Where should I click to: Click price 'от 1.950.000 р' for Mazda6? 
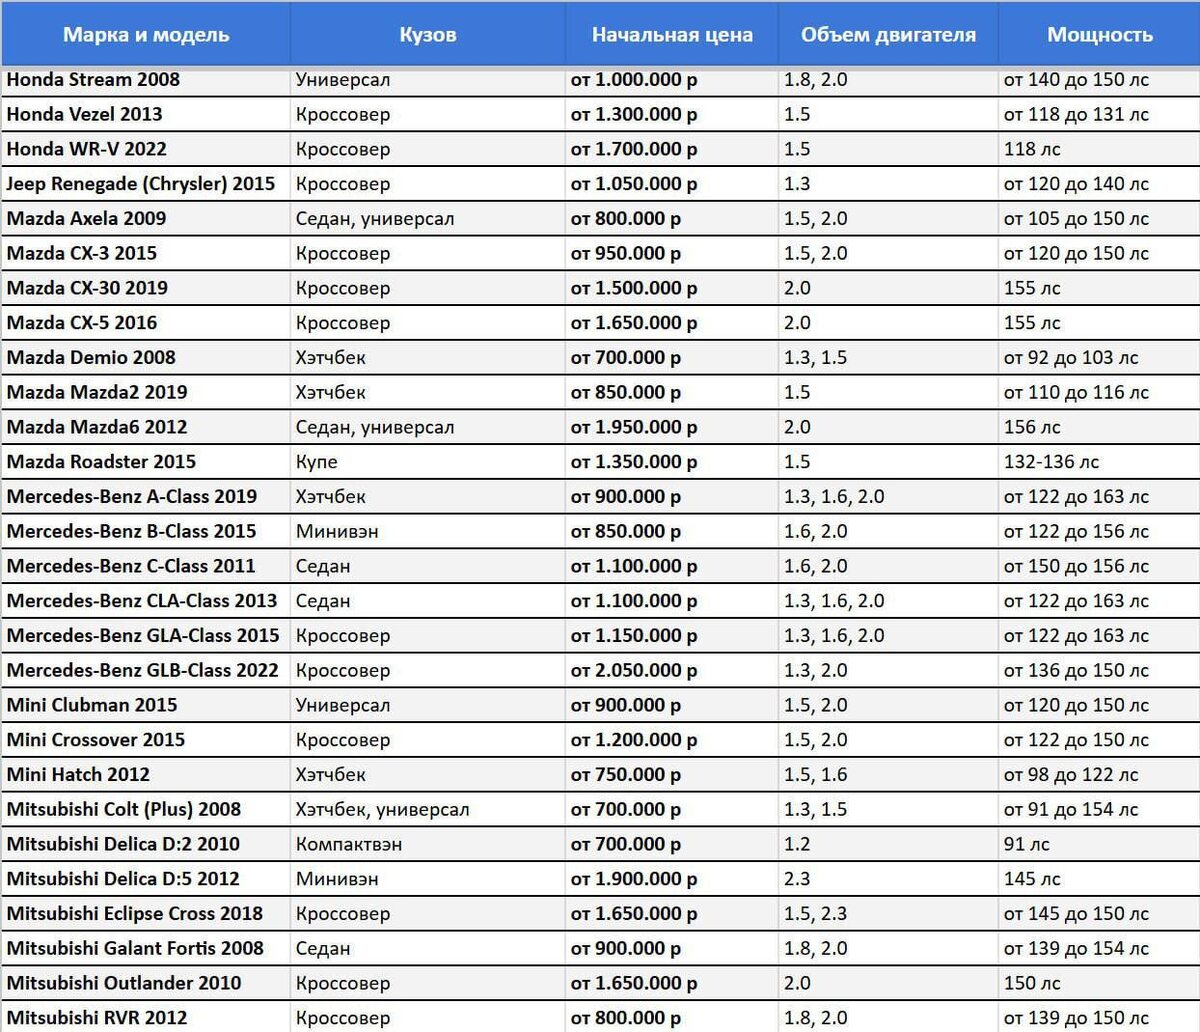(x=672, y=427)
